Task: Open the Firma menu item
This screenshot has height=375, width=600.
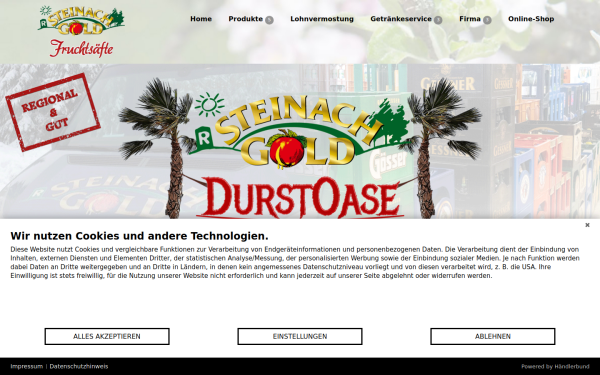Action: (x=470, y=19)
